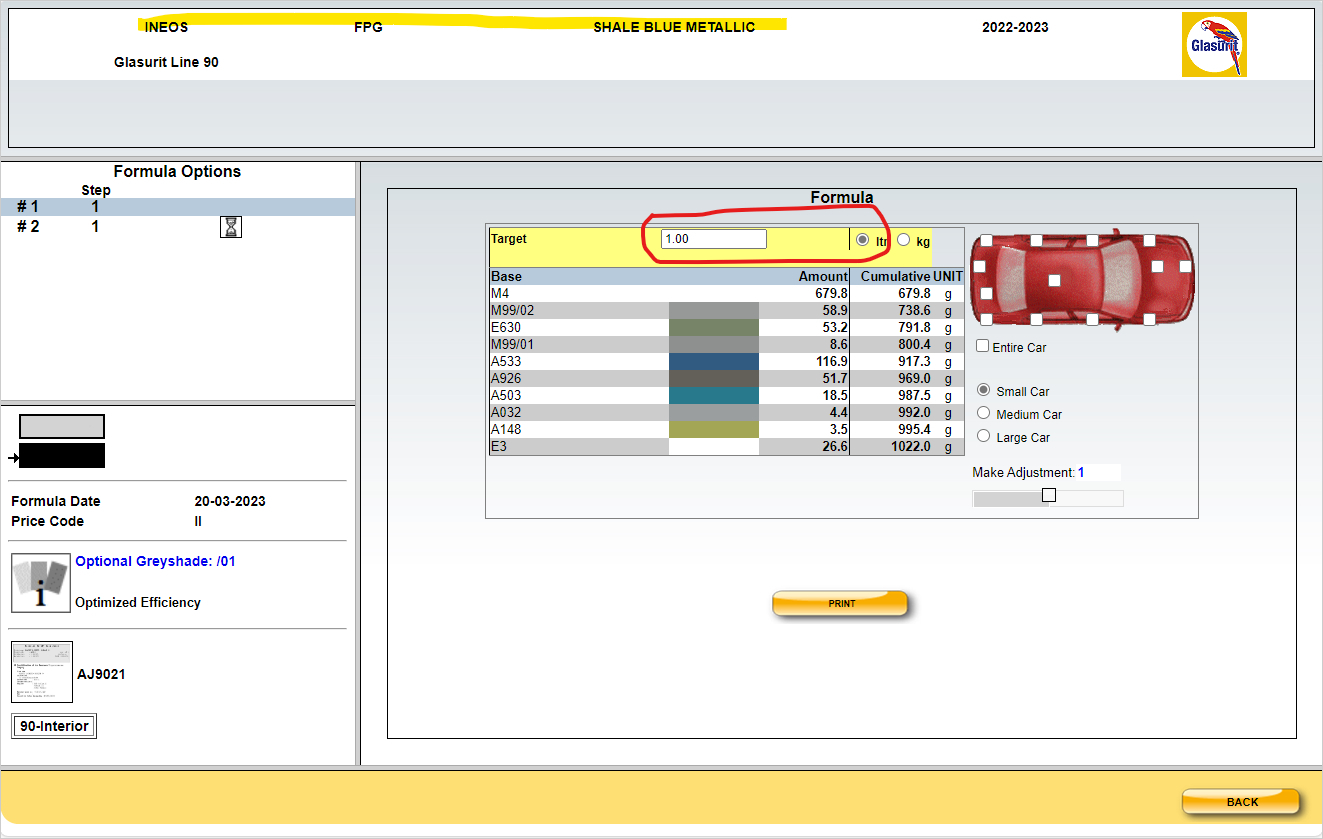Image resolution: width=1323 pixels, height=839 pixels.
Task: Choose the Large Car option
Action: [984, 436]
